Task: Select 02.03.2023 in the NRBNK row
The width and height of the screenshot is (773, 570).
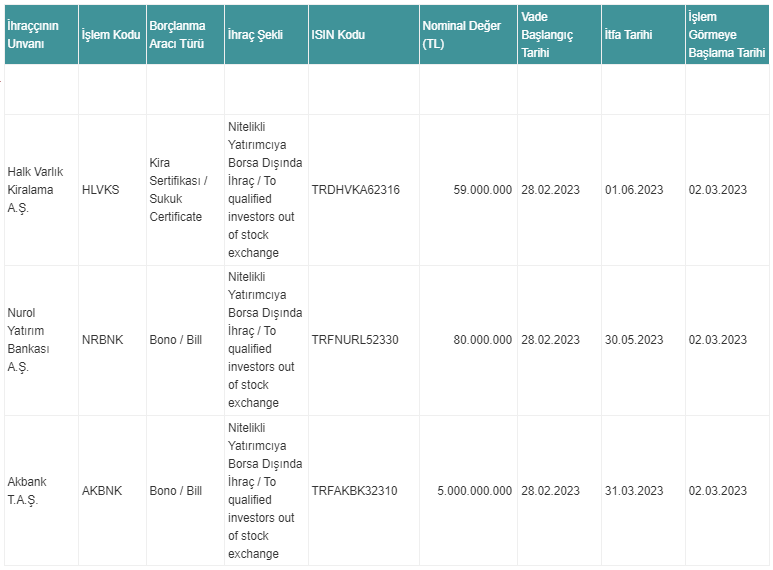Action: [718, 340]
